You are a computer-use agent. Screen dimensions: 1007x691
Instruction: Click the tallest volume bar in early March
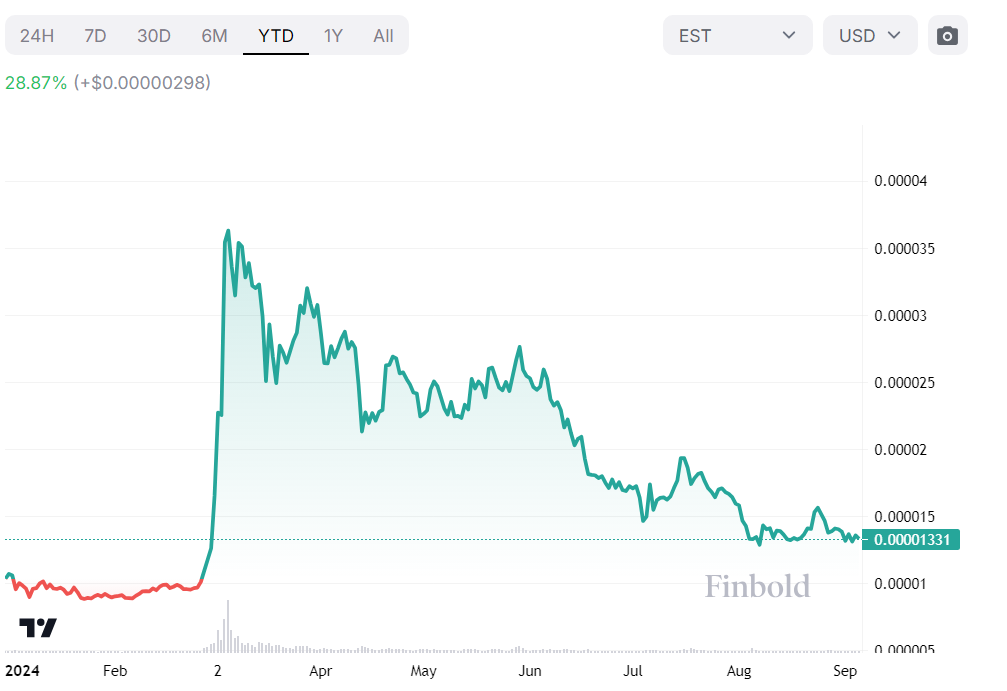(x=228, y=626)
